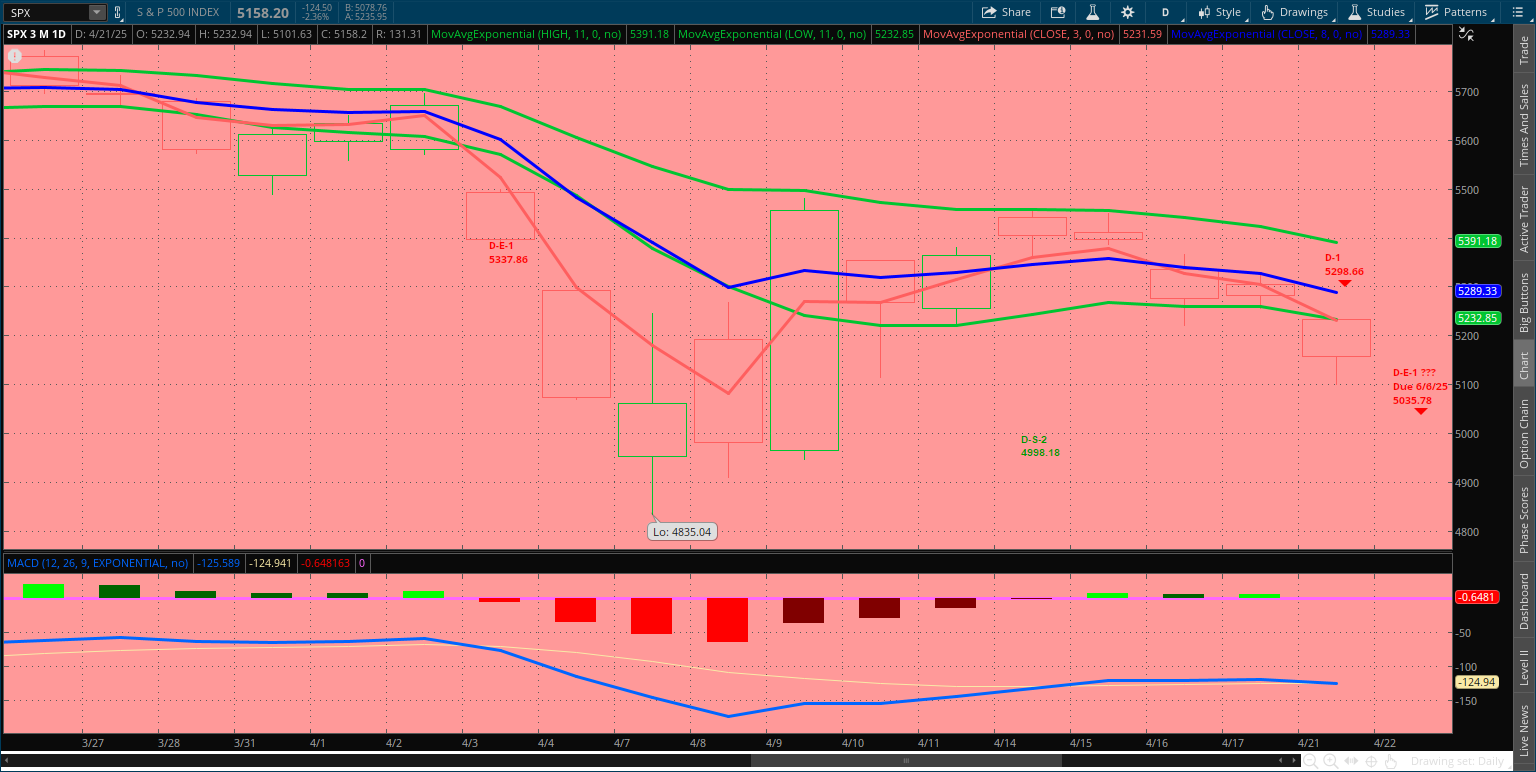1536x772 pixels.
Task: Click the MACD (12, 26, 9, EXPONENTIAL, no) label
Action: pyautogui.click(x=97, y=563)
